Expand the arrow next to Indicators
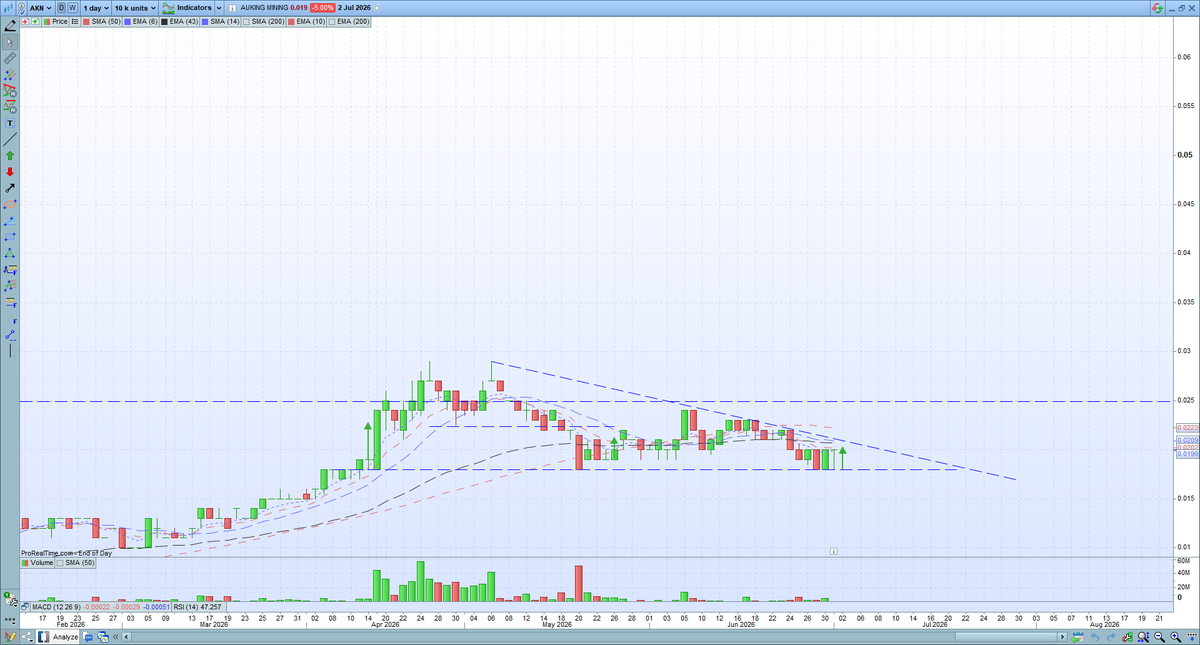The image size is (1200, 645). tap(218, 8)
